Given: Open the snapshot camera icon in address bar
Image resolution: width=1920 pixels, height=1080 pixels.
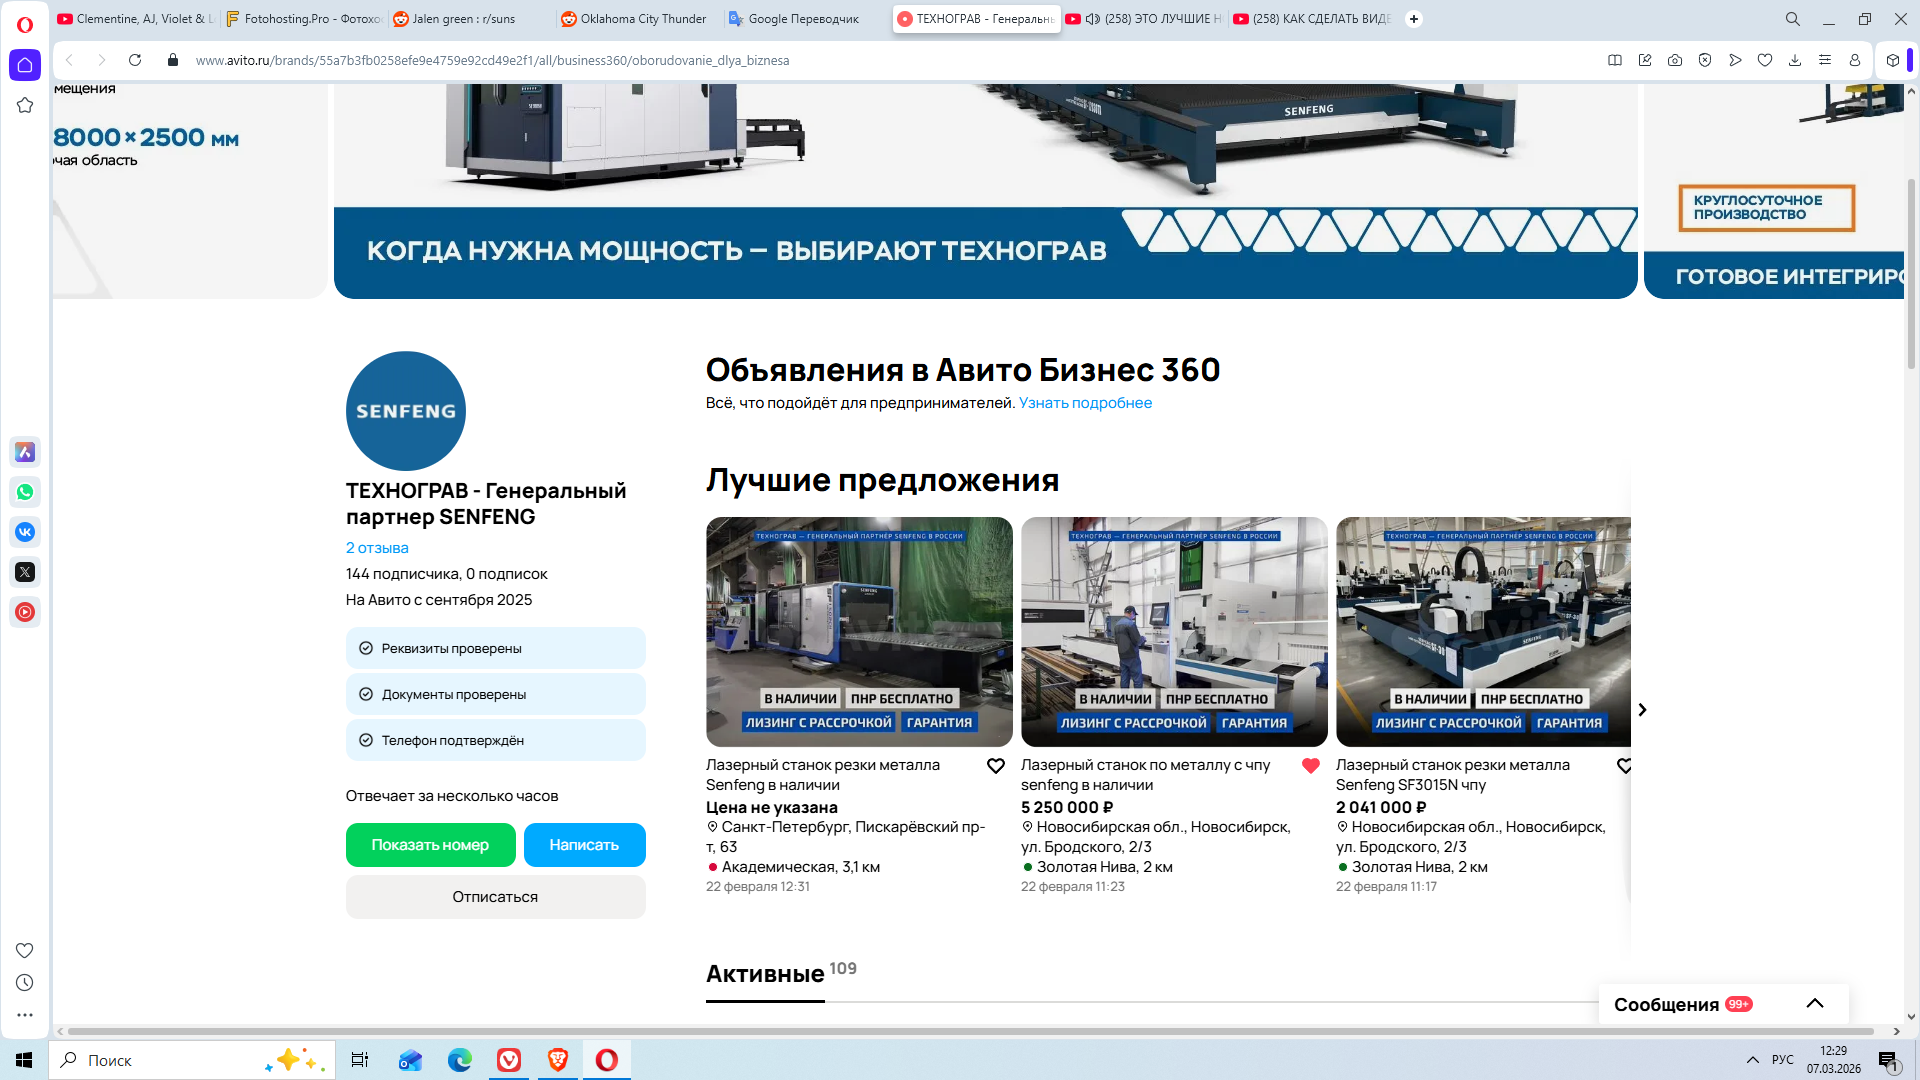Looking at the screenshot, I should coord(1675,60).
